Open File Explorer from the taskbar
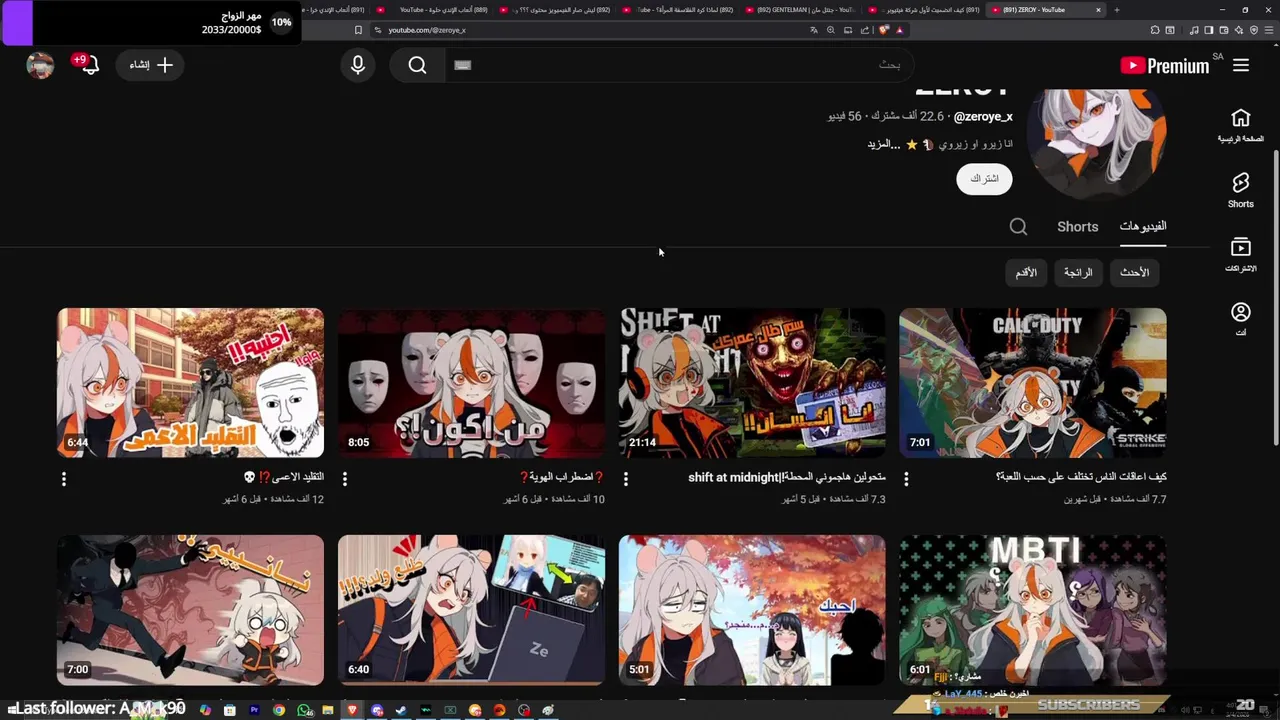 pos(327,710)
